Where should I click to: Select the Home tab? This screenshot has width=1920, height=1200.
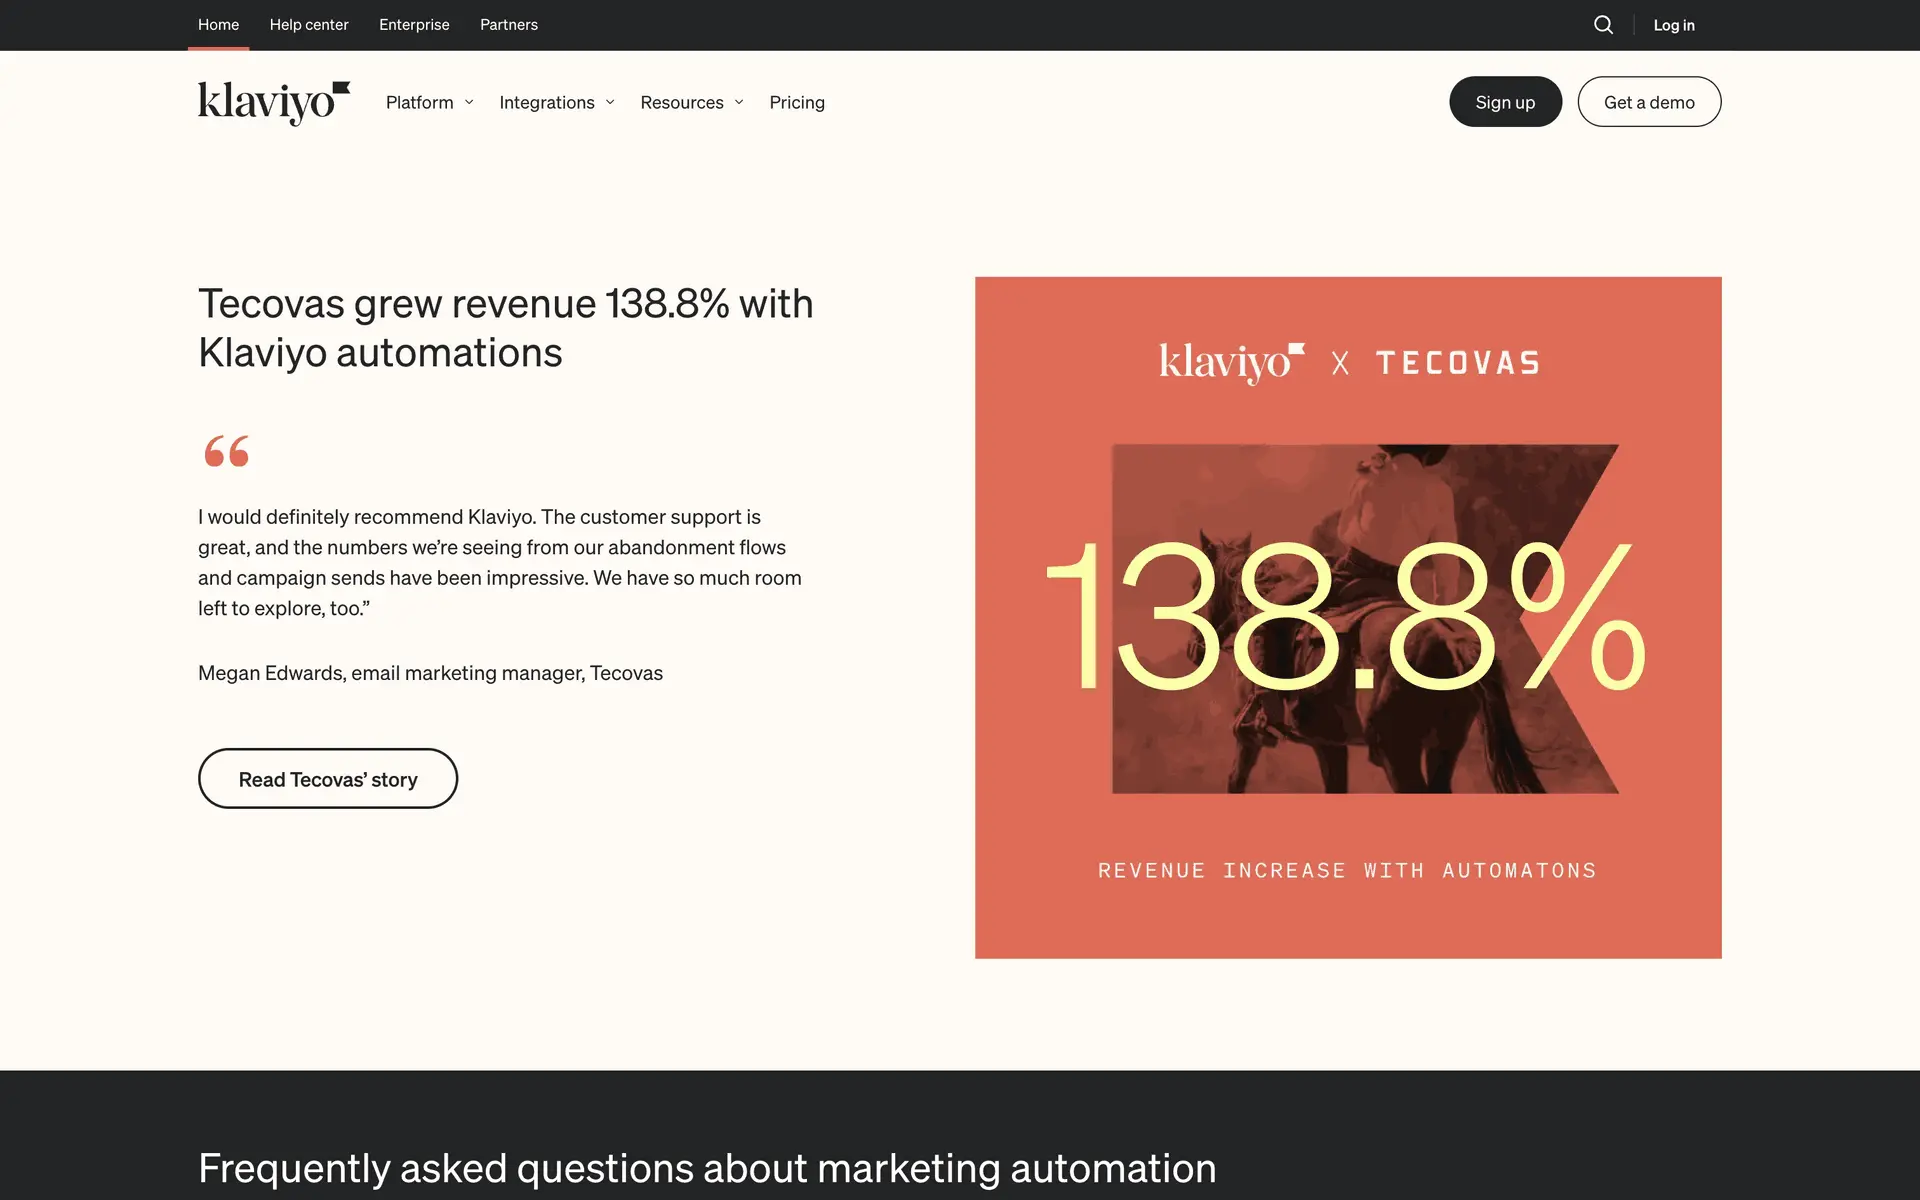[218, 25]
